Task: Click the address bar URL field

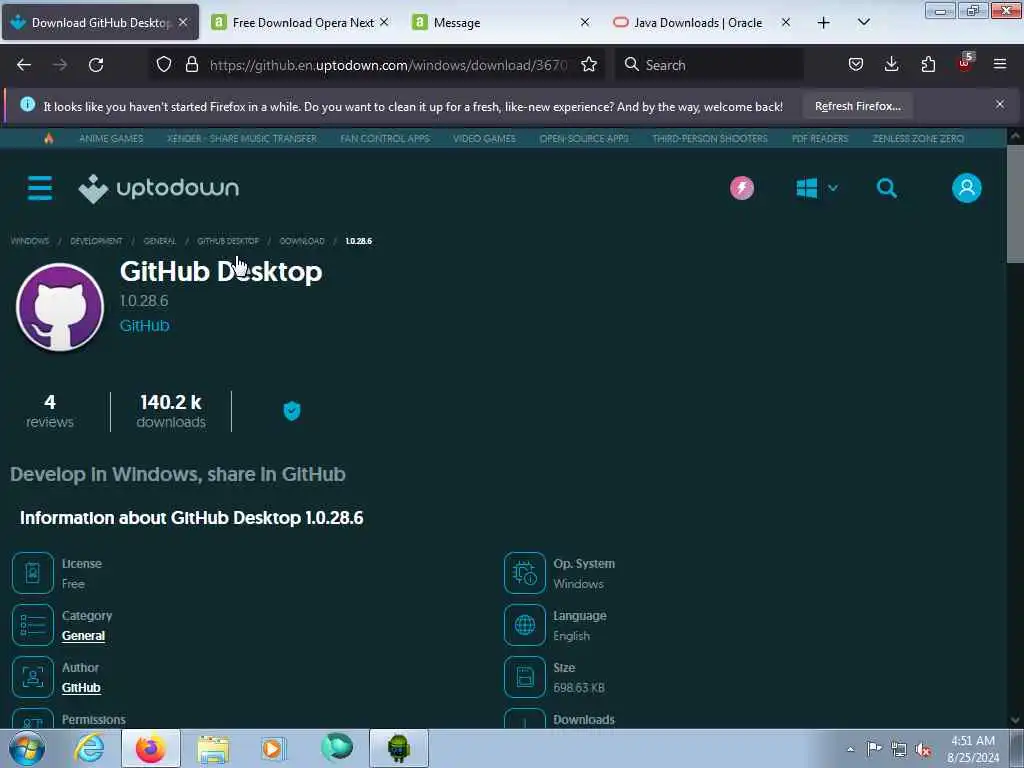Action: [389, 65]
